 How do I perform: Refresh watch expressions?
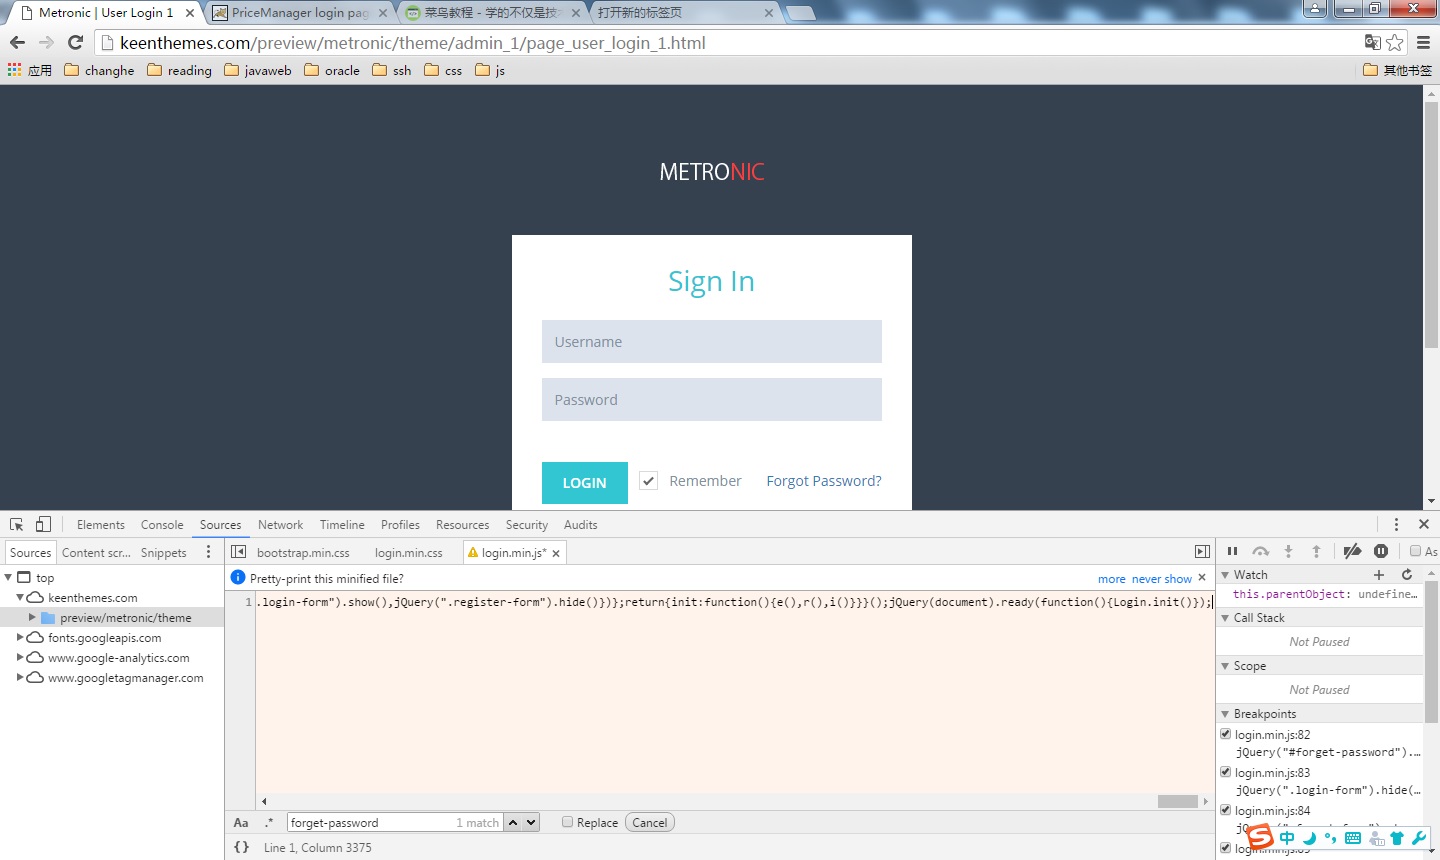click(x=1407, y=575)
